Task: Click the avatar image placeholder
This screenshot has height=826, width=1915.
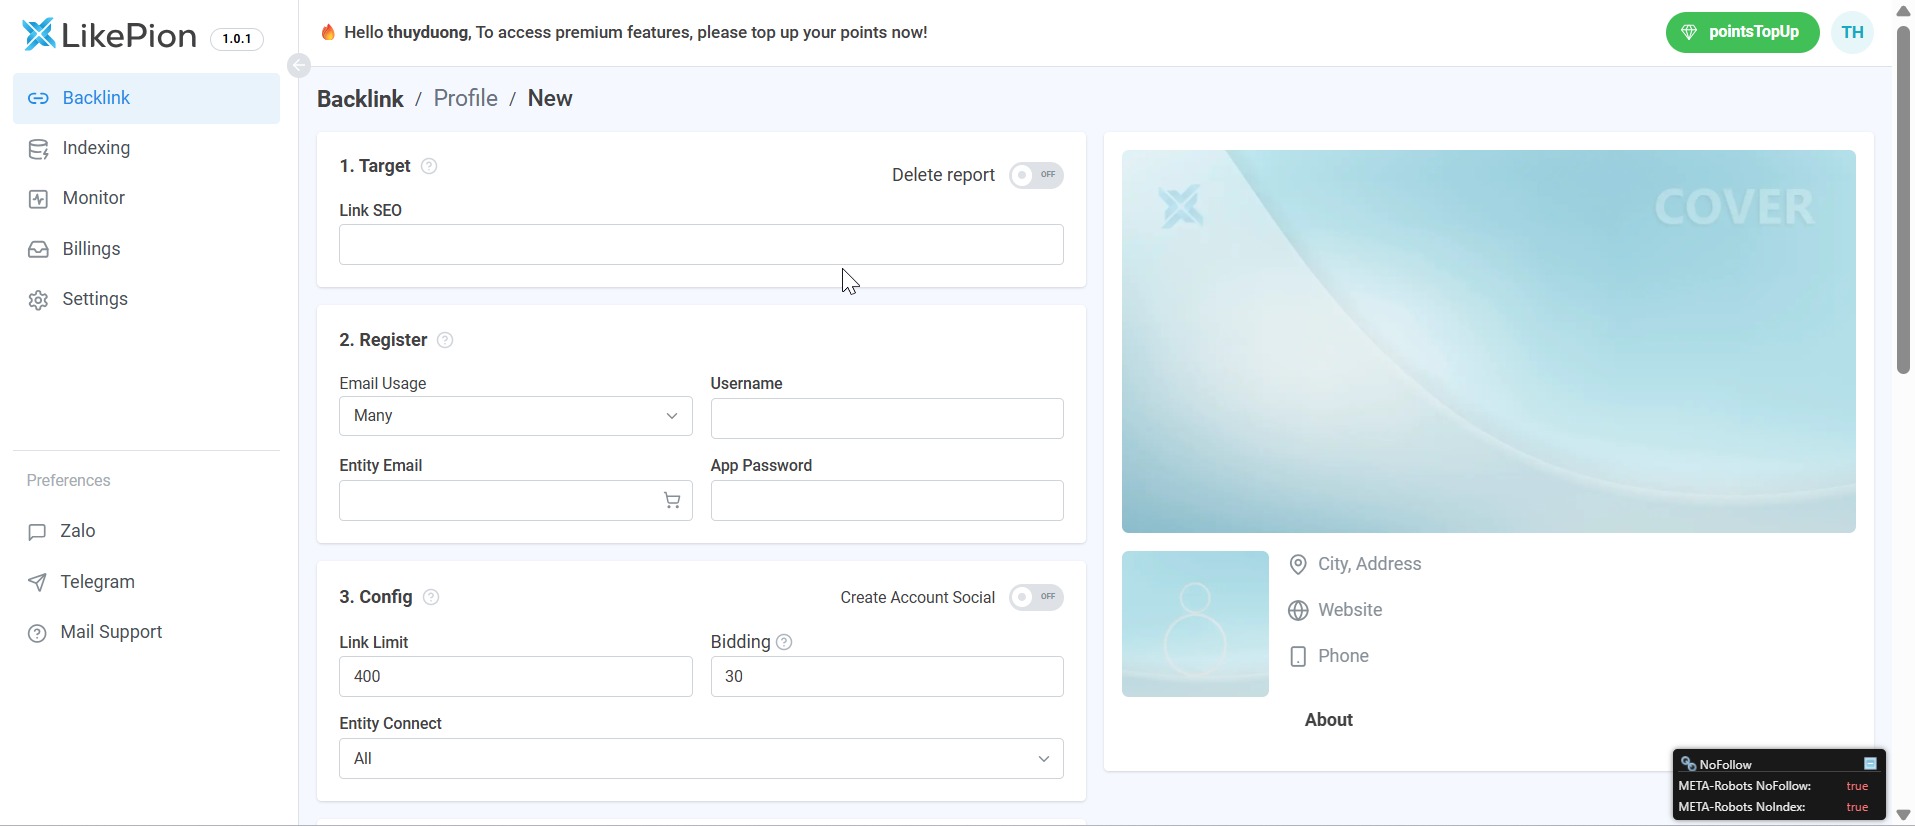Action: 1195,624
